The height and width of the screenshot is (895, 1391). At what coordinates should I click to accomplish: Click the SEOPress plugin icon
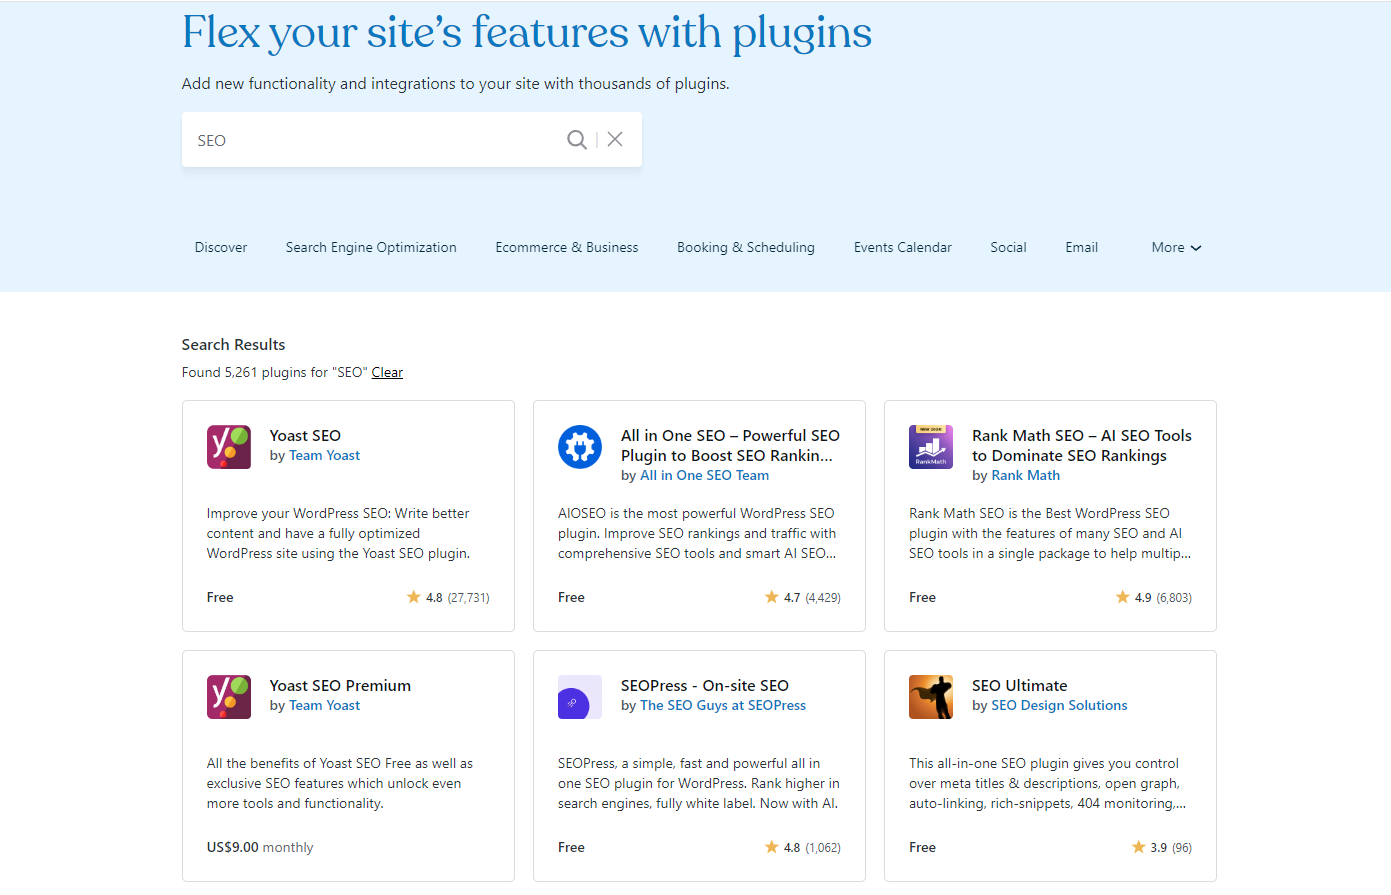[580, 697]
